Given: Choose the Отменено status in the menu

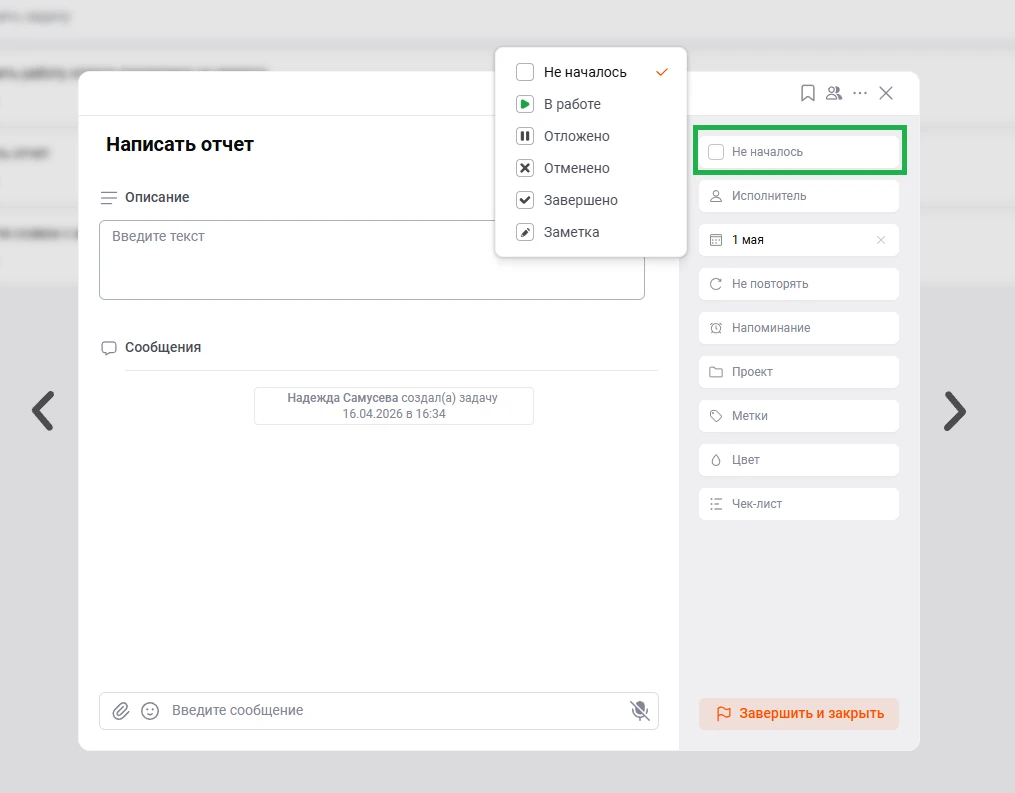Looking at the screenshot, I should [576, 168].
